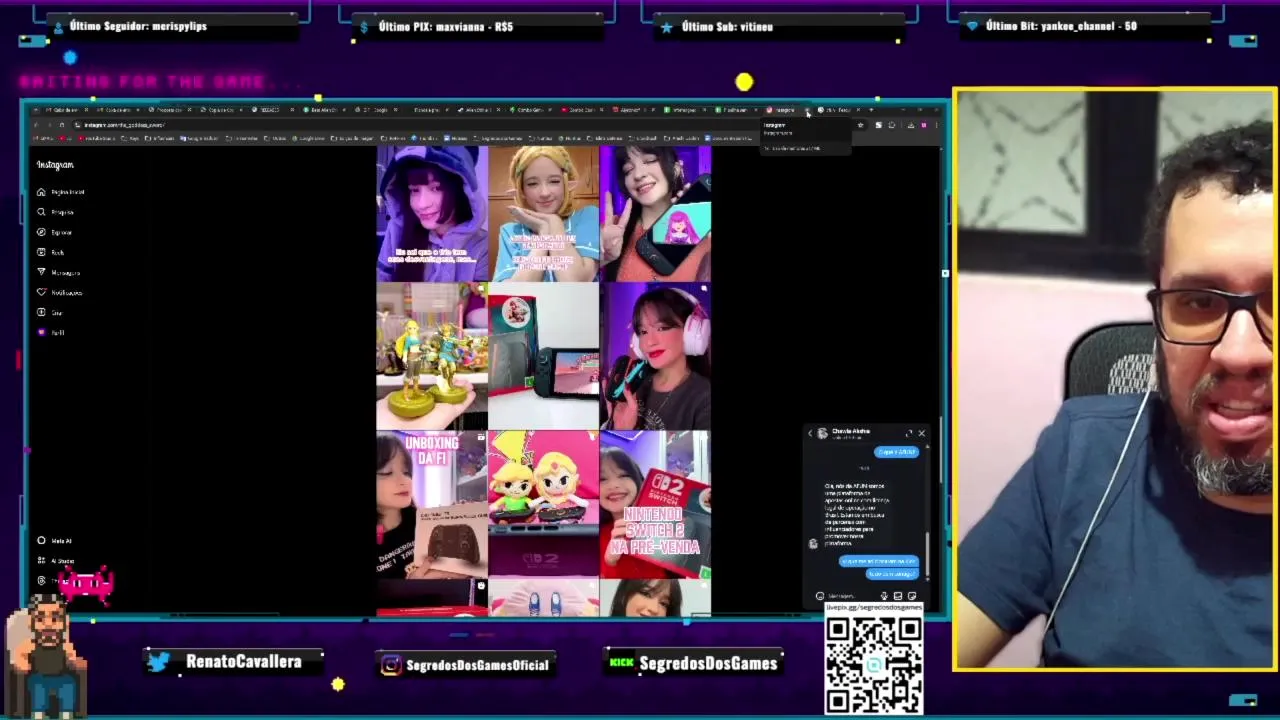Switch to the first browser tab
Viewport: 1280px width, 720px height.
coord(65,110)
